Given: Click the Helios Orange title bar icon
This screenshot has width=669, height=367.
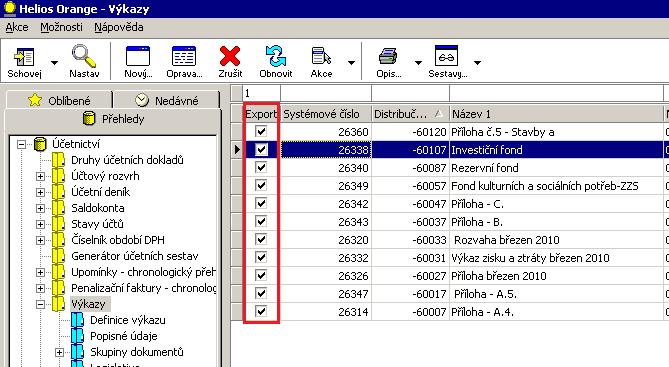Looking at the screenshot, I should click(9, 8).
